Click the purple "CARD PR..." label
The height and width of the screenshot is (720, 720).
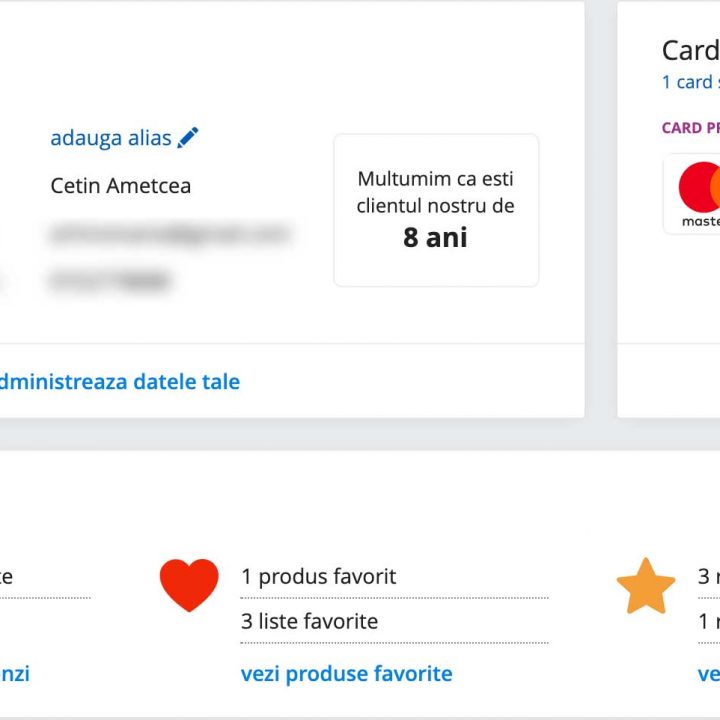[690, 128]
